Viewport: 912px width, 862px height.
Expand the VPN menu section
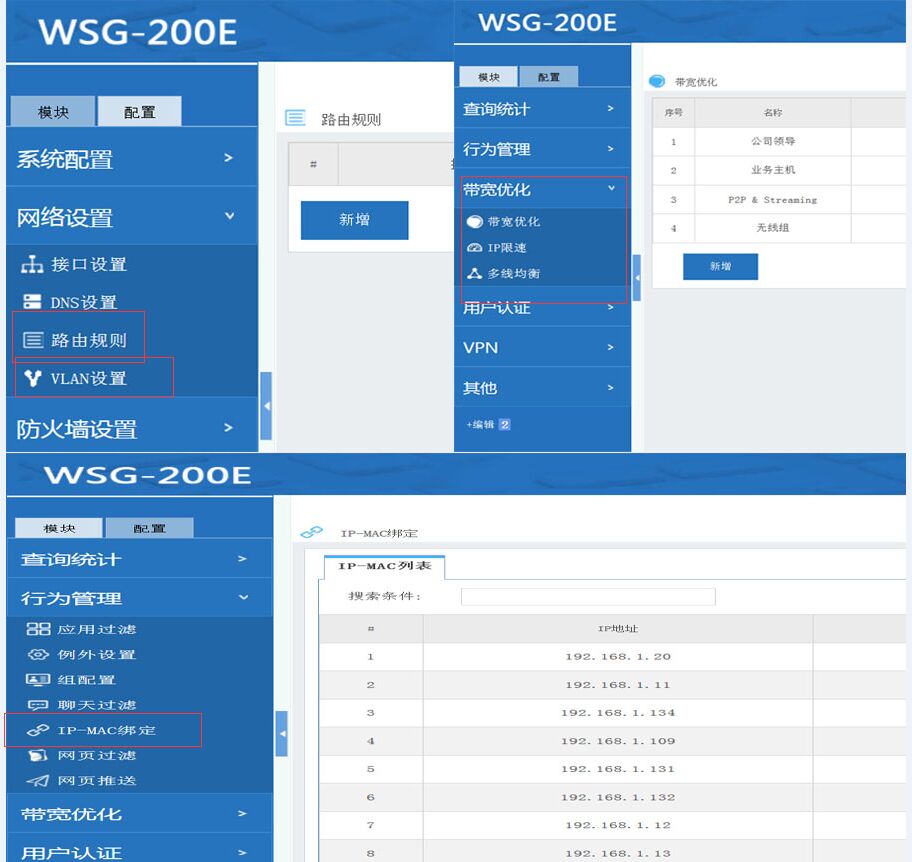point(541,348)
